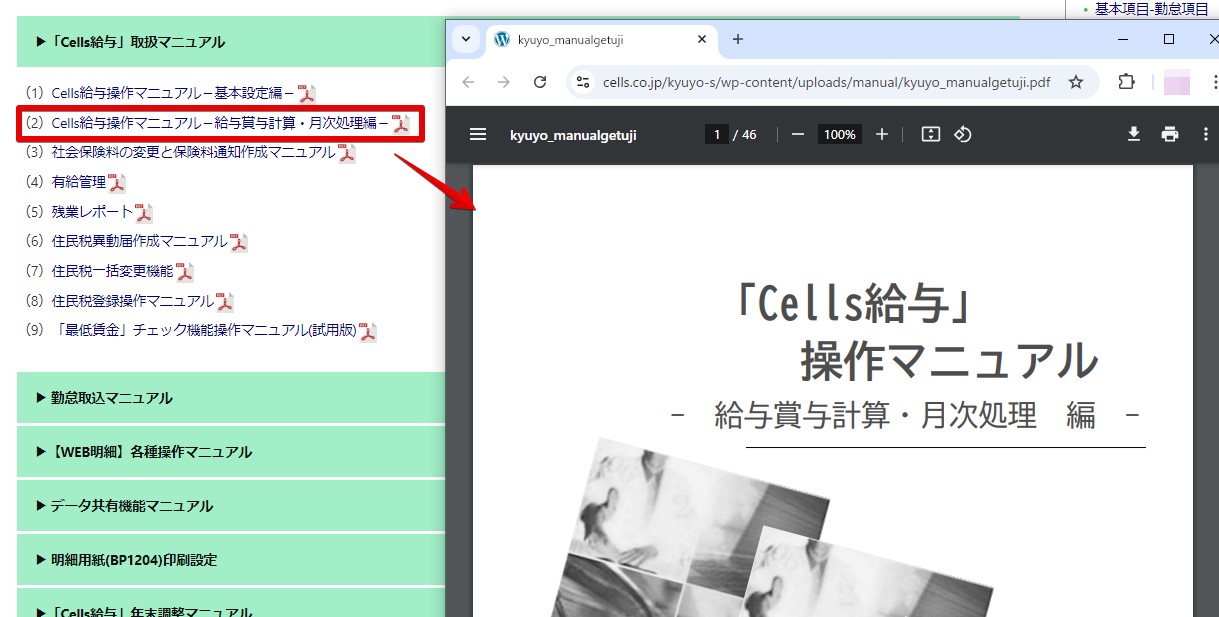Rotate the PDF page counterclockwise
The width and height of the screenshot is (1219, 617).
pyautogui.click(x=963, y=134)
